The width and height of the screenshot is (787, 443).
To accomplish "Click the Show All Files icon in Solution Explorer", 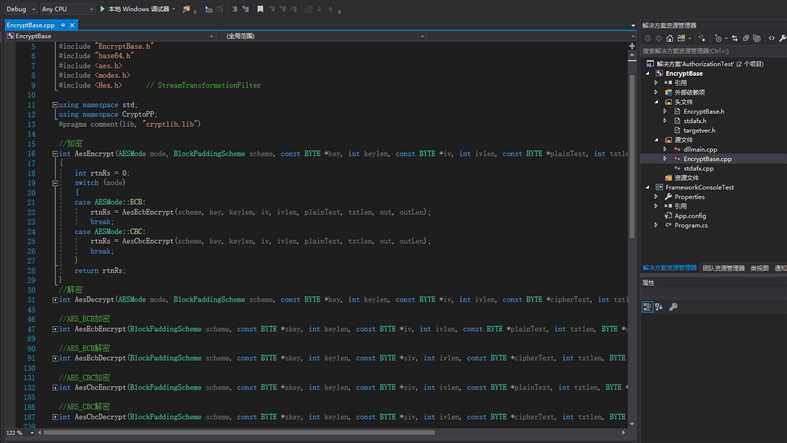I will point(757,38).
